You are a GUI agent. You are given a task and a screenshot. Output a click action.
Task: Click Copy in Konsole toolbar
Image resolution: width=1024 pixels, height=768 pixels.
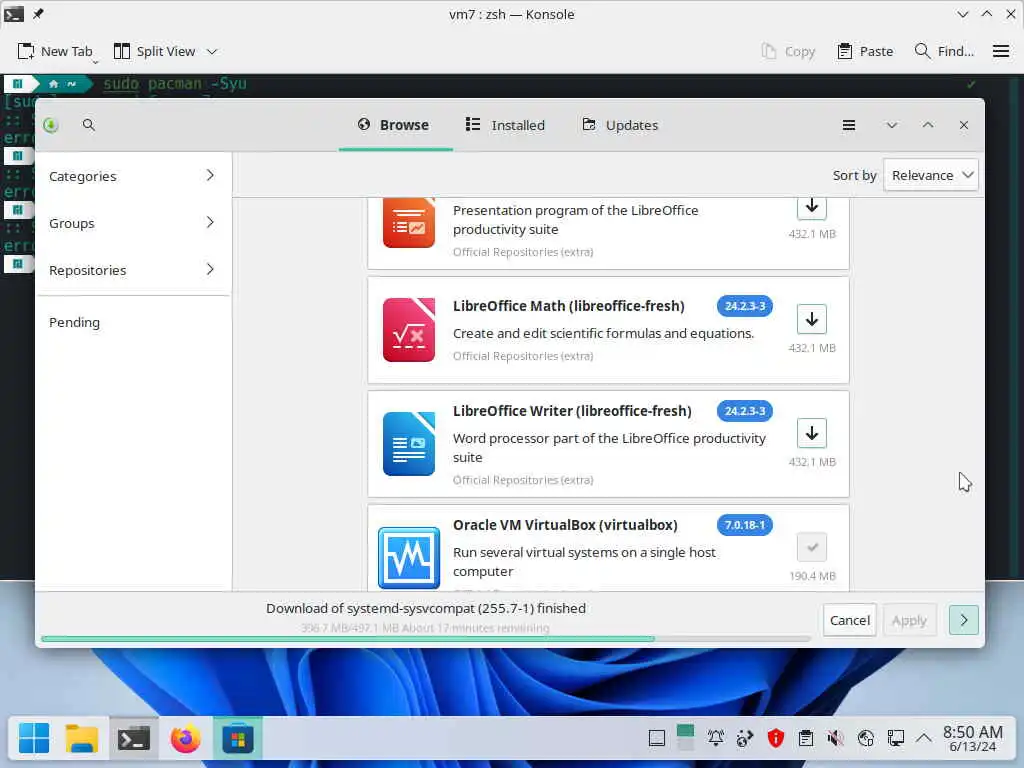tap(788, 51)
